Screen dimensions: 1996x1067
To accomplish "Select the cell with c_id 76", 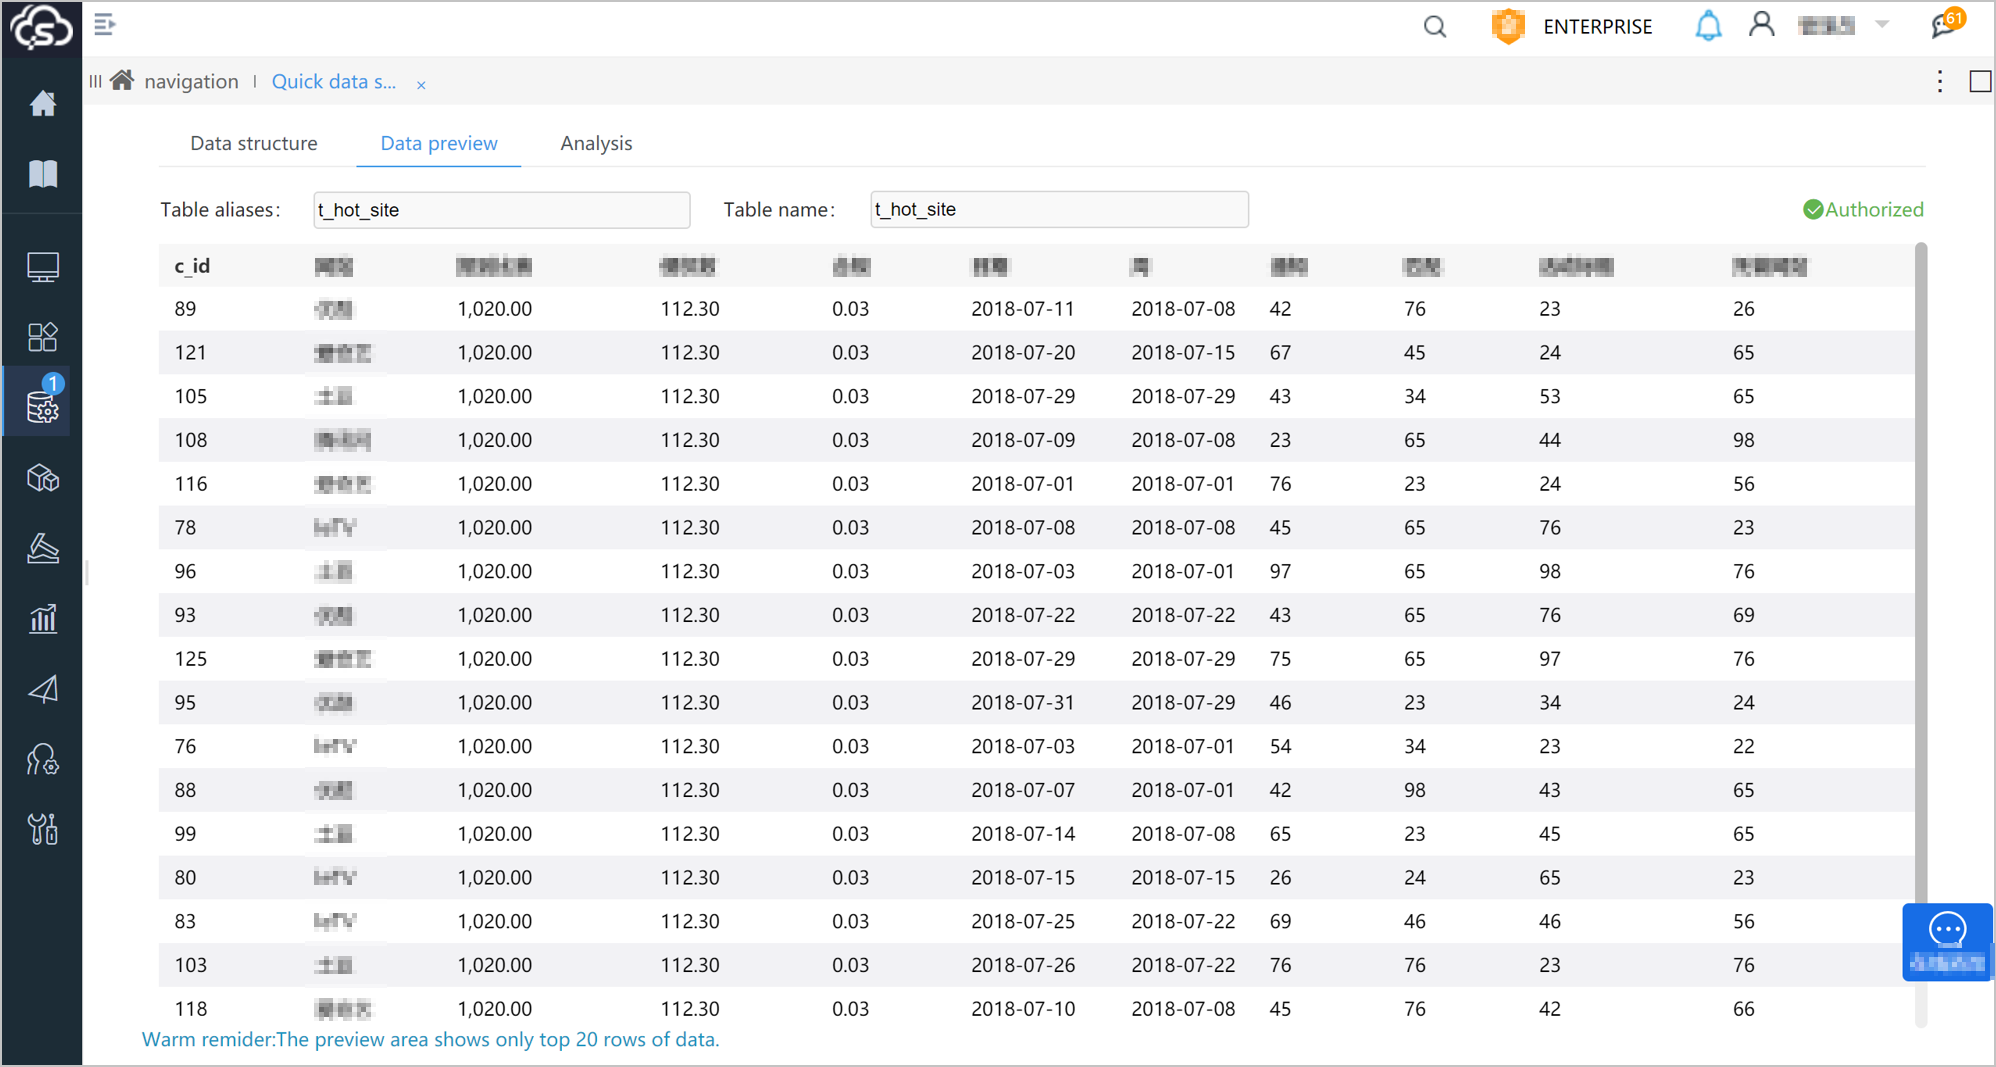I will [185, 747].
